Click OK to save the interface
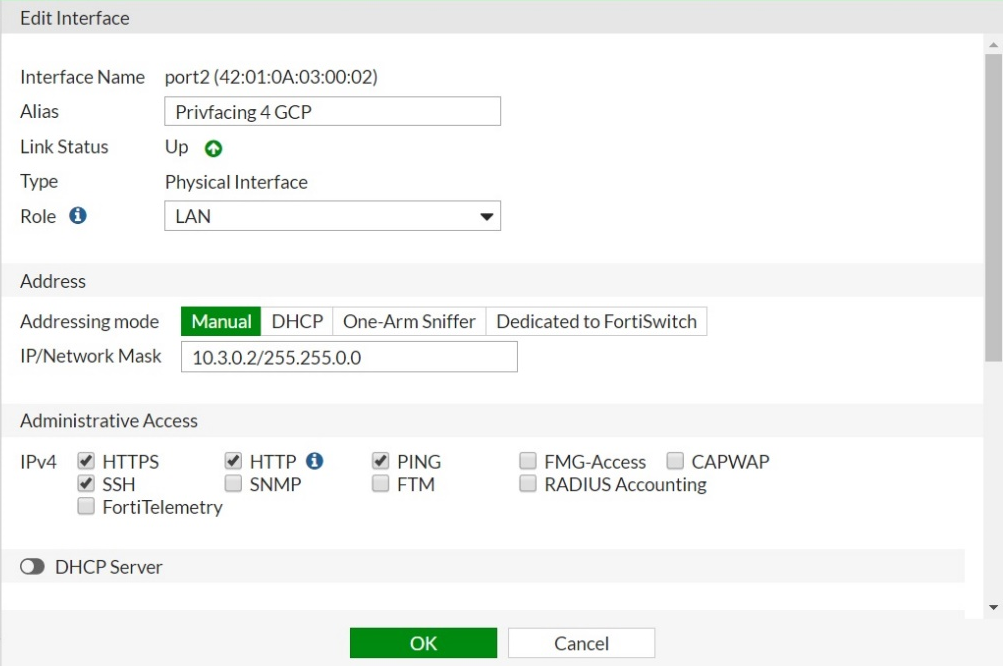Image resolution: width=1003 pixels, height=666 pixels. (x=422, y=642)
